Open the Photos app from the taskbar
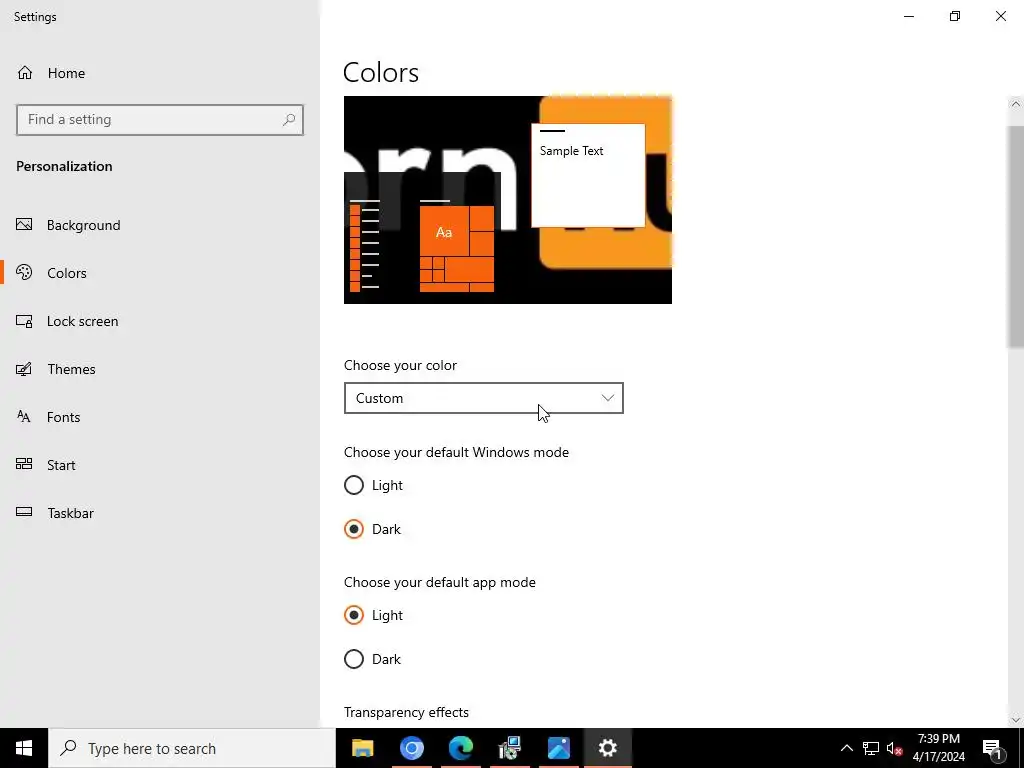1024x768 pixels. click(558, 748)
